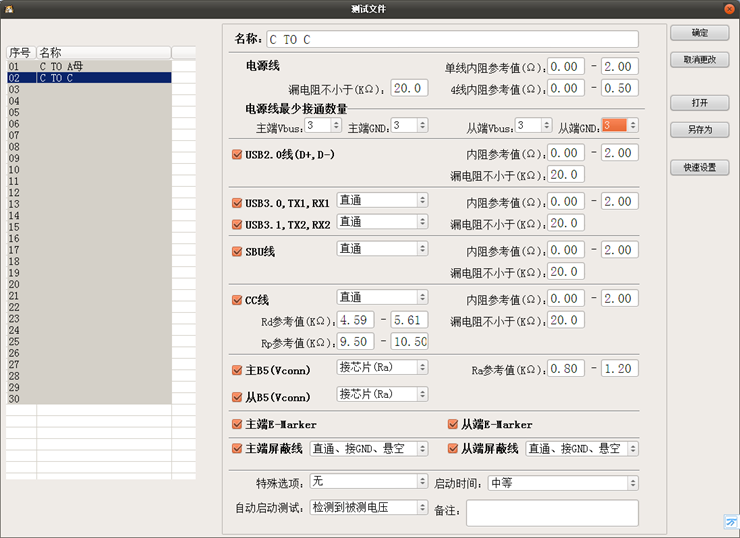Click the blue input method icon at bottom right
Image resolution: width=740 pixels, height=538 pixels.
click(x=730, y=521)
